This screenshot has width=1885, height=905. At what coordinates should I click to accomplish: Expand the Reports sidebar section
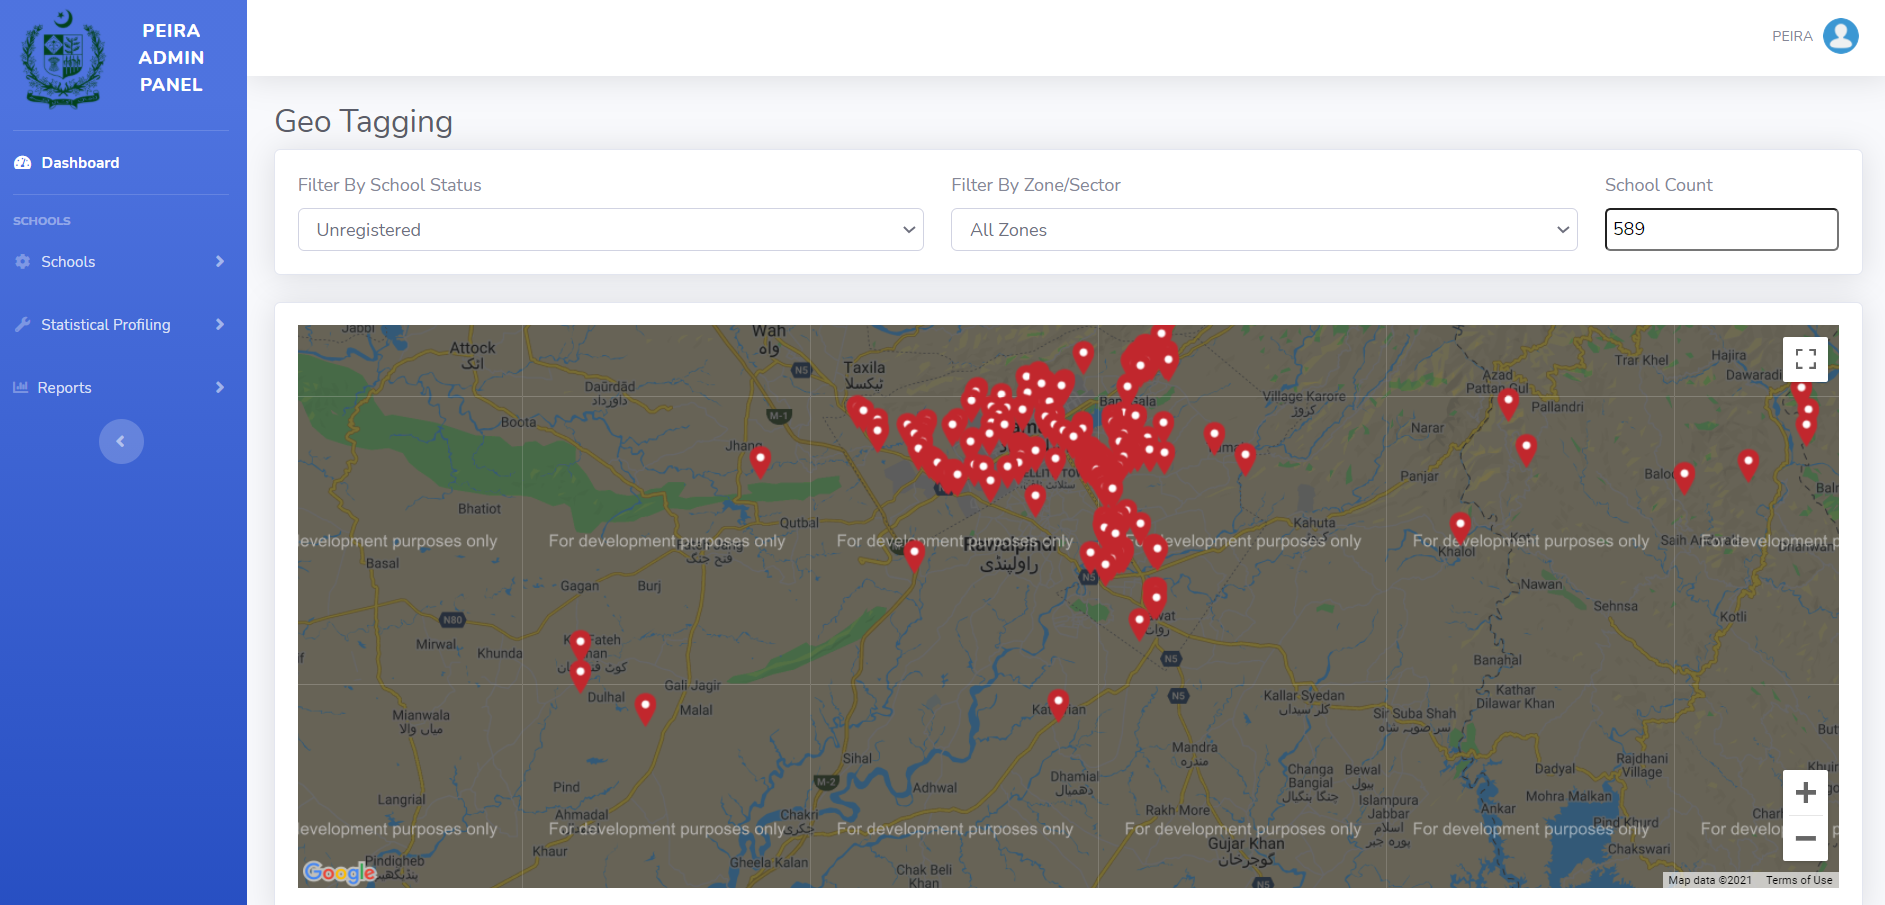click(120, 388)
